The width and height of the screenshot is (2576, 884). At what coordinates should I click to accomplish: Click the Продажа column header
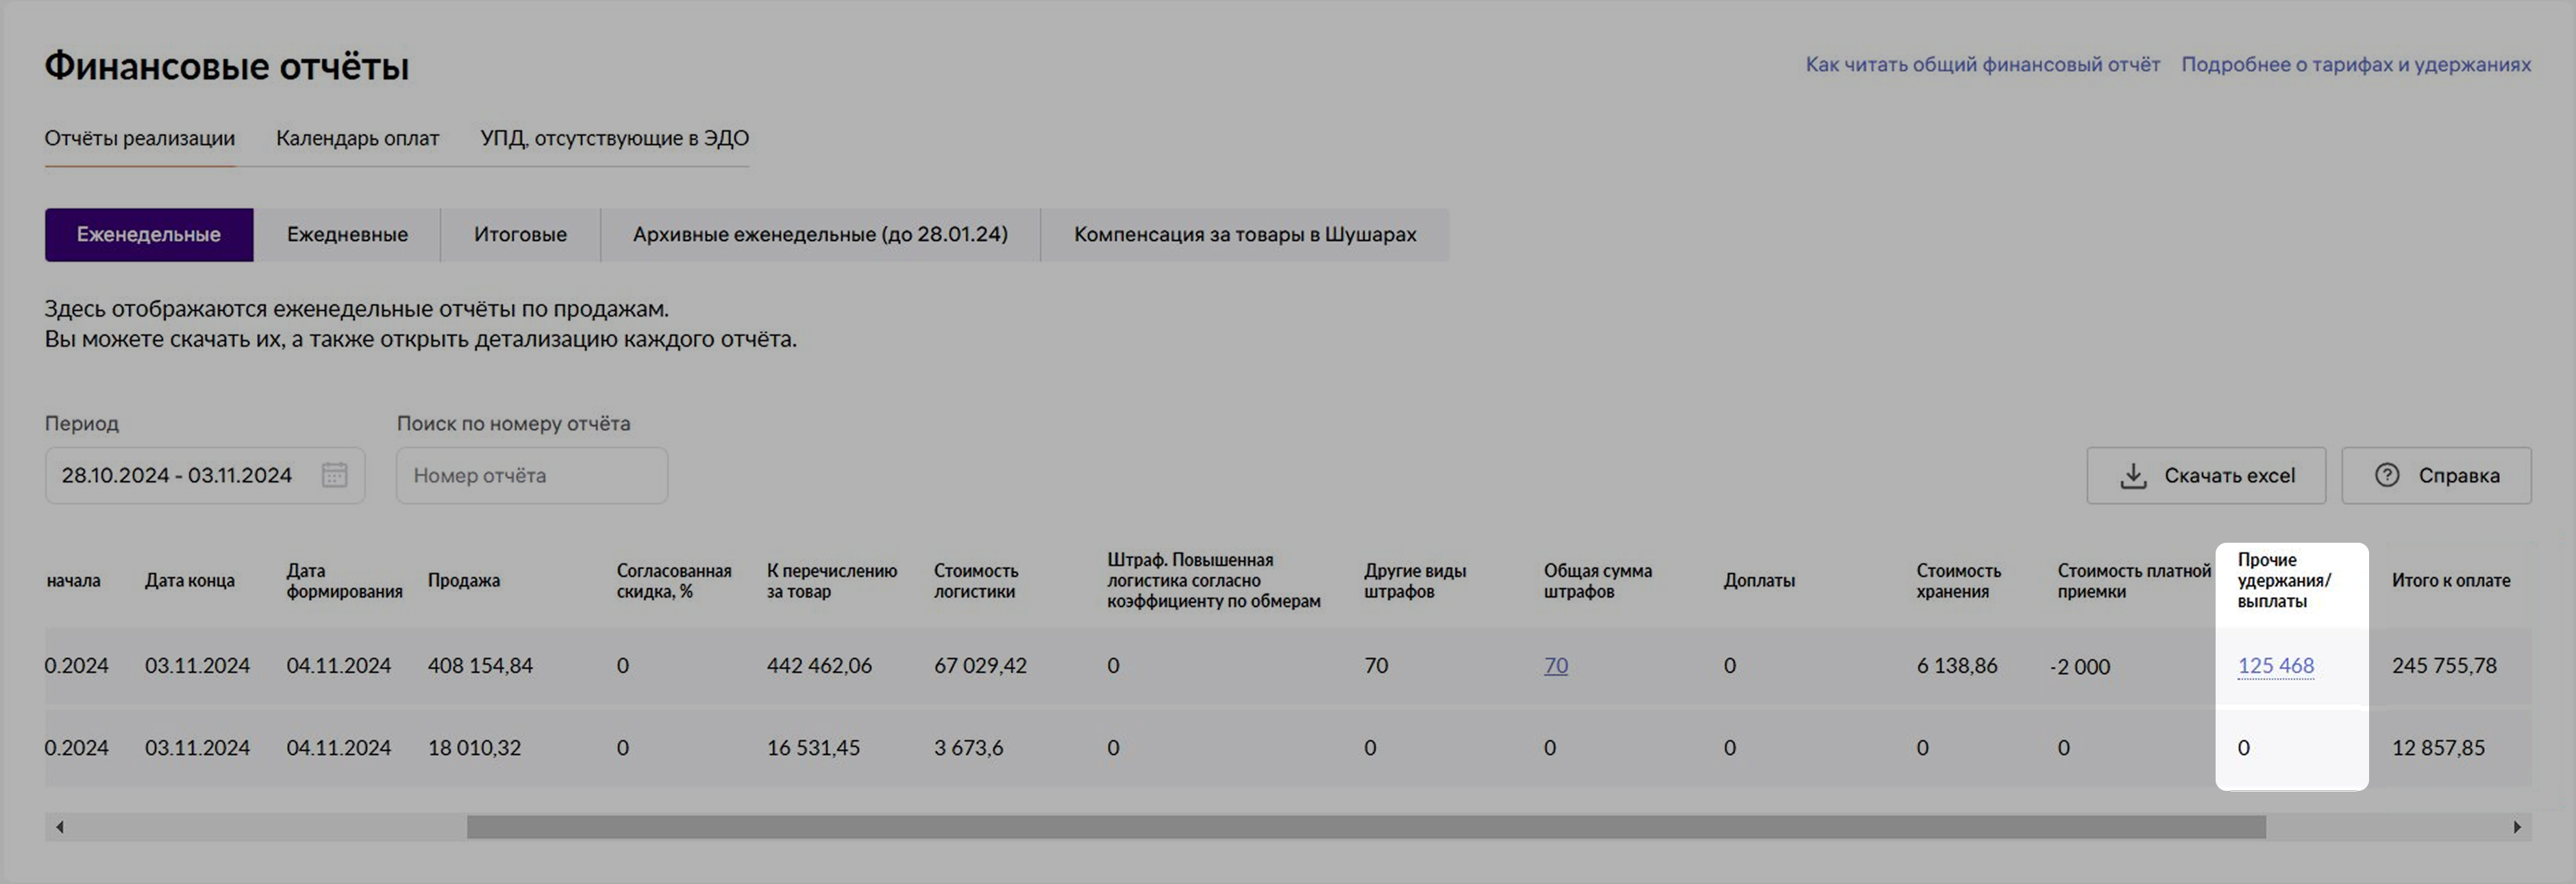464,581
